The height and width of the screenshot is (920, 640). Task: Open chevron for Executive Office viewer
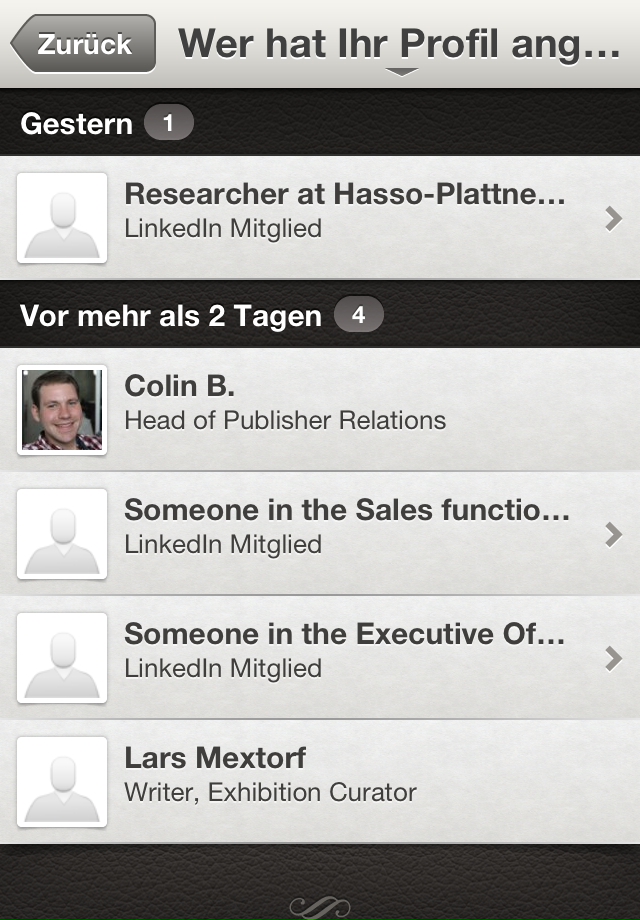(613, 658)
